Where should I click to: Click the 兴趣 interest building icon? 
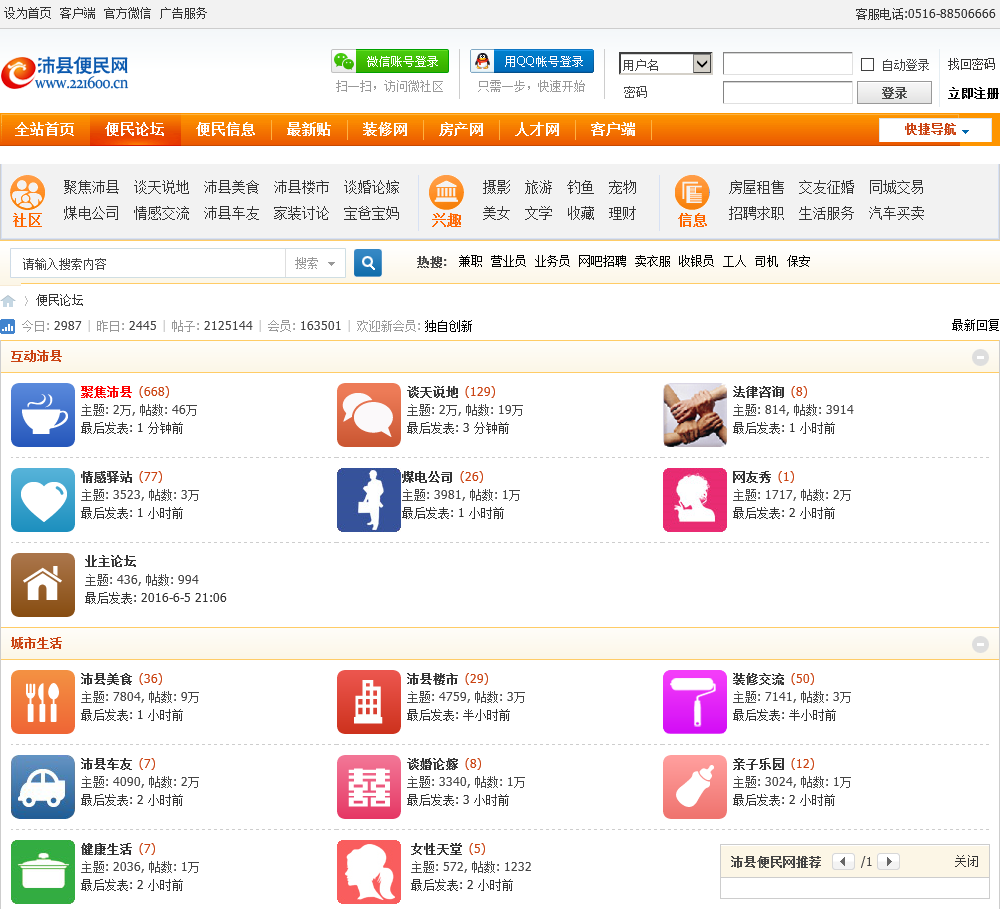pyautogui.click(x=446, y=193)
